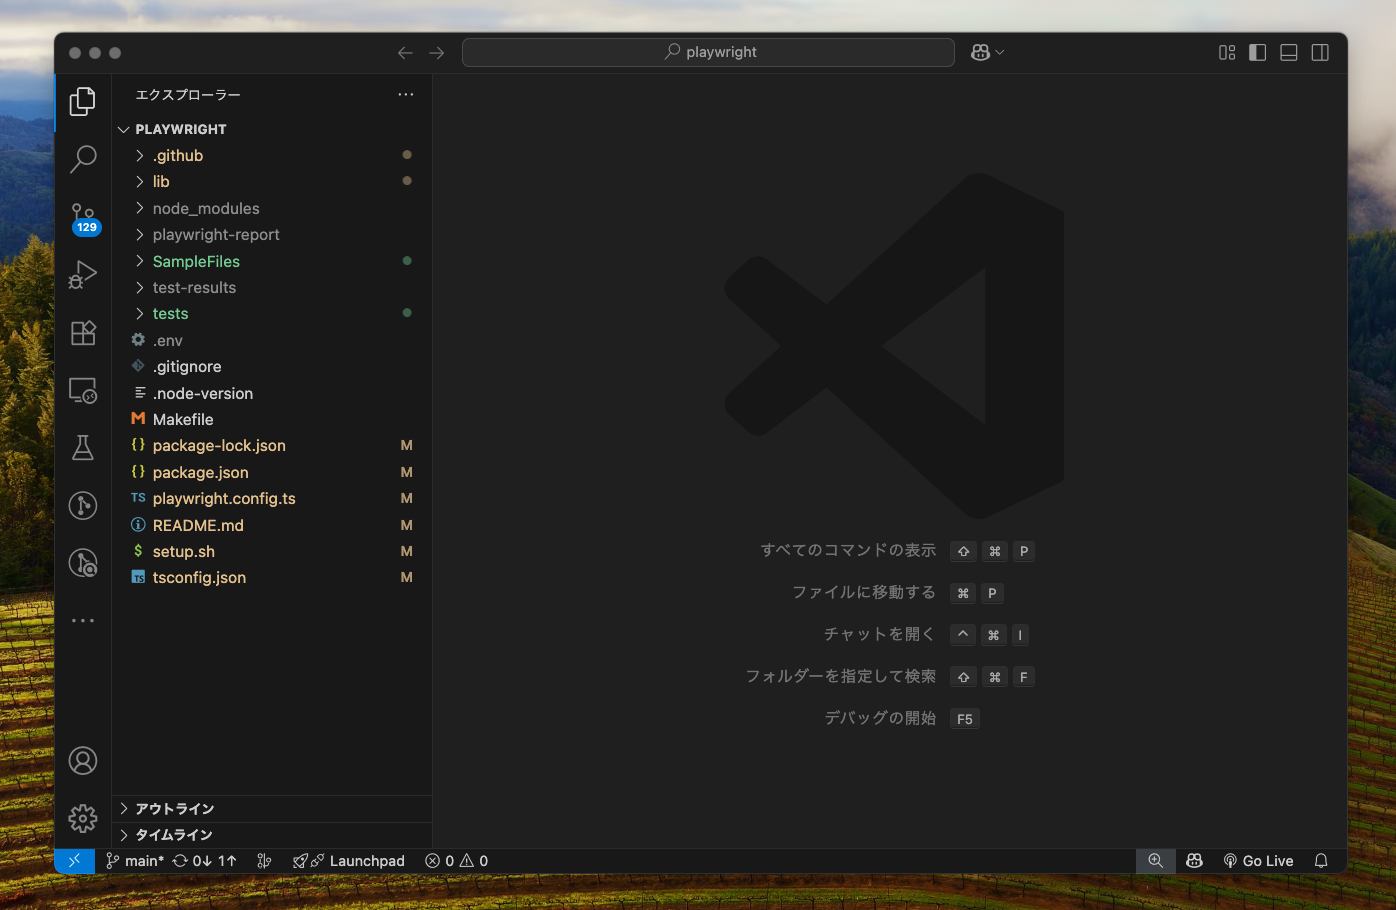Open the Testing flask view
The height and width of the screenshot is (910, 1396).
coord(83,448)
